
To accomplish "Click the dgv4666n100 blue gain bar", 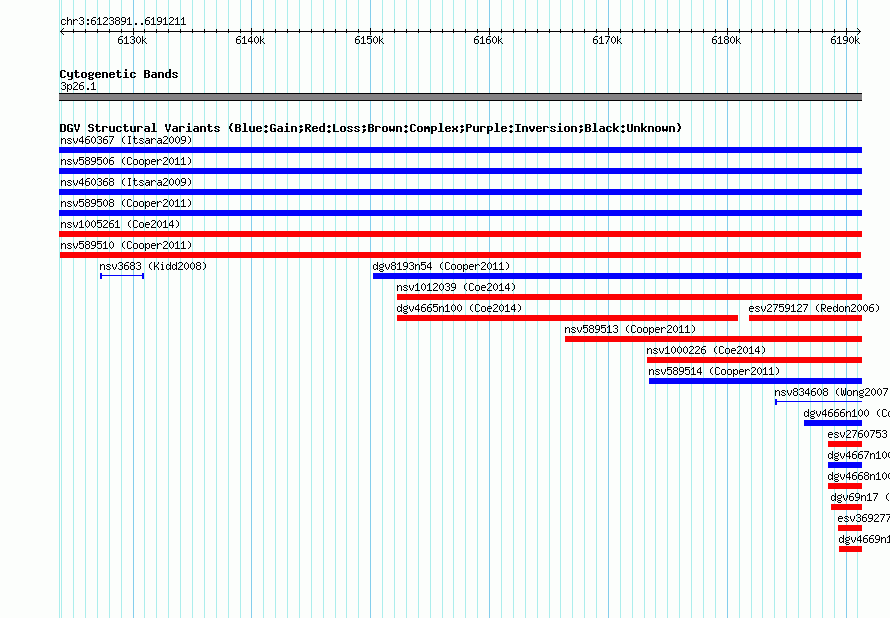I will 833,423.
